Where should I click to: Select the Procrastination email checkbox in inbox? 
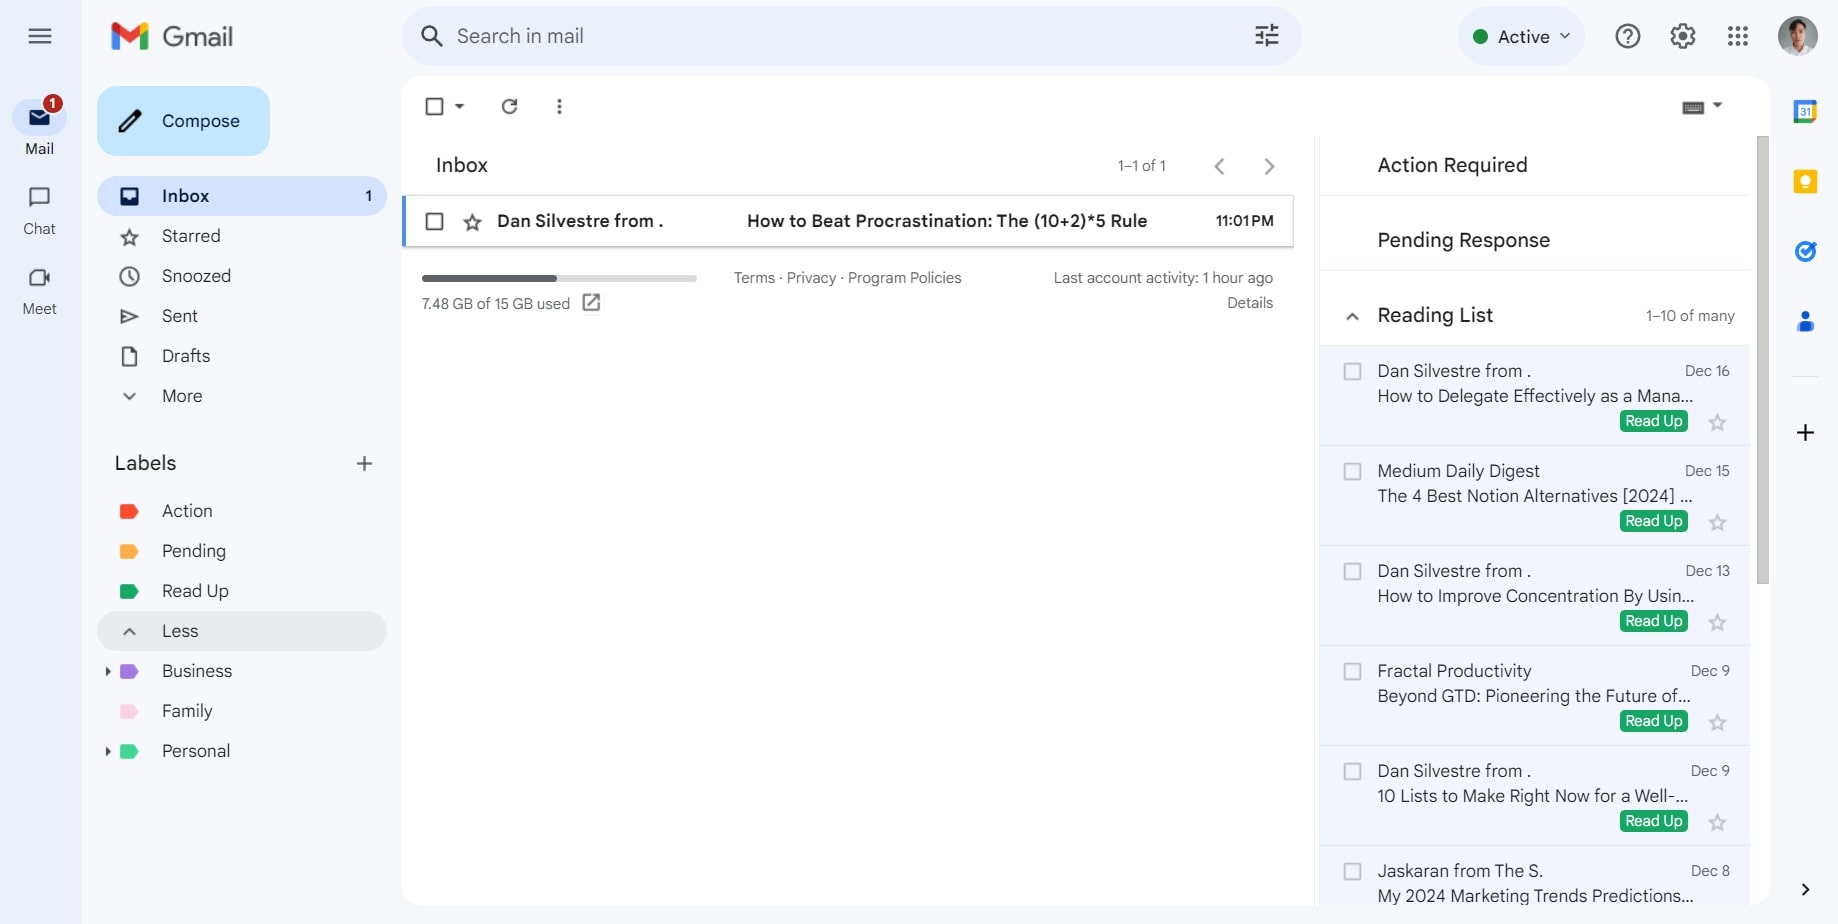pyautogui.click(x=434, y=221)
